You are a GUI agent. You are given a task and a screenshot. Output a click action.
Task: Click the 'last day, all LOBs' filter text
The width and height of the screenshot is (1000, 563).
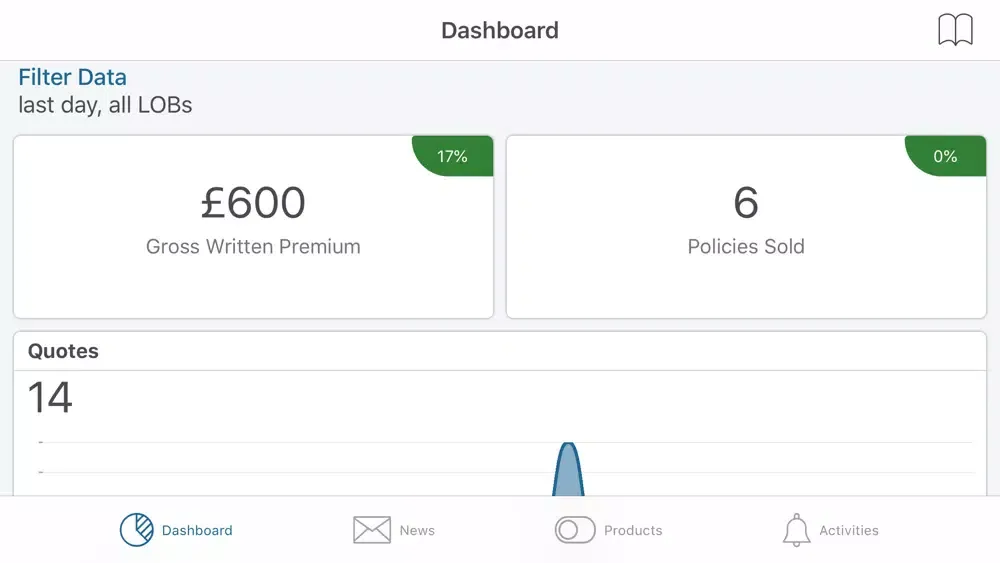coord(105,105)
